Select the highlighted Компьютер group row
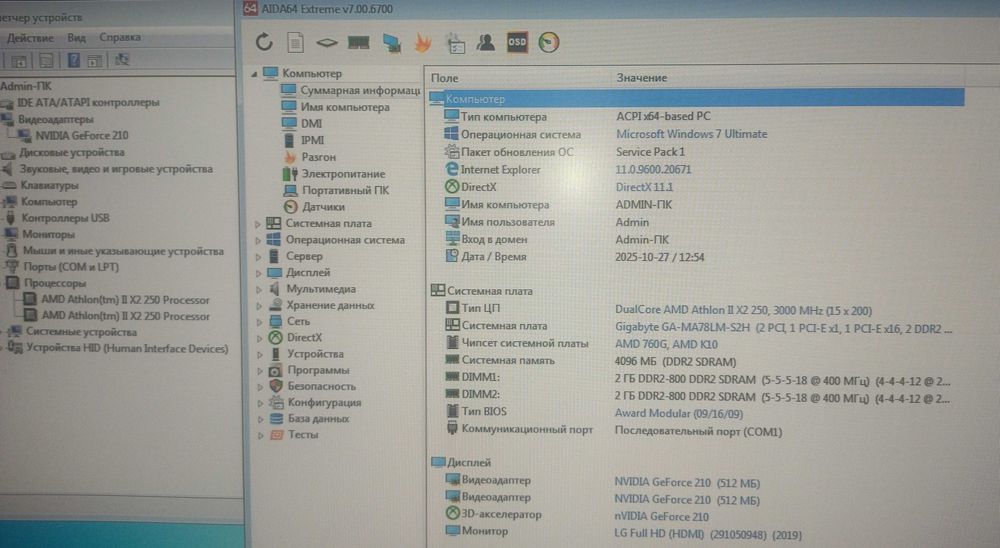Image resolution: width=1000 pixels, height=548 pixels. [x=696, y=99]
